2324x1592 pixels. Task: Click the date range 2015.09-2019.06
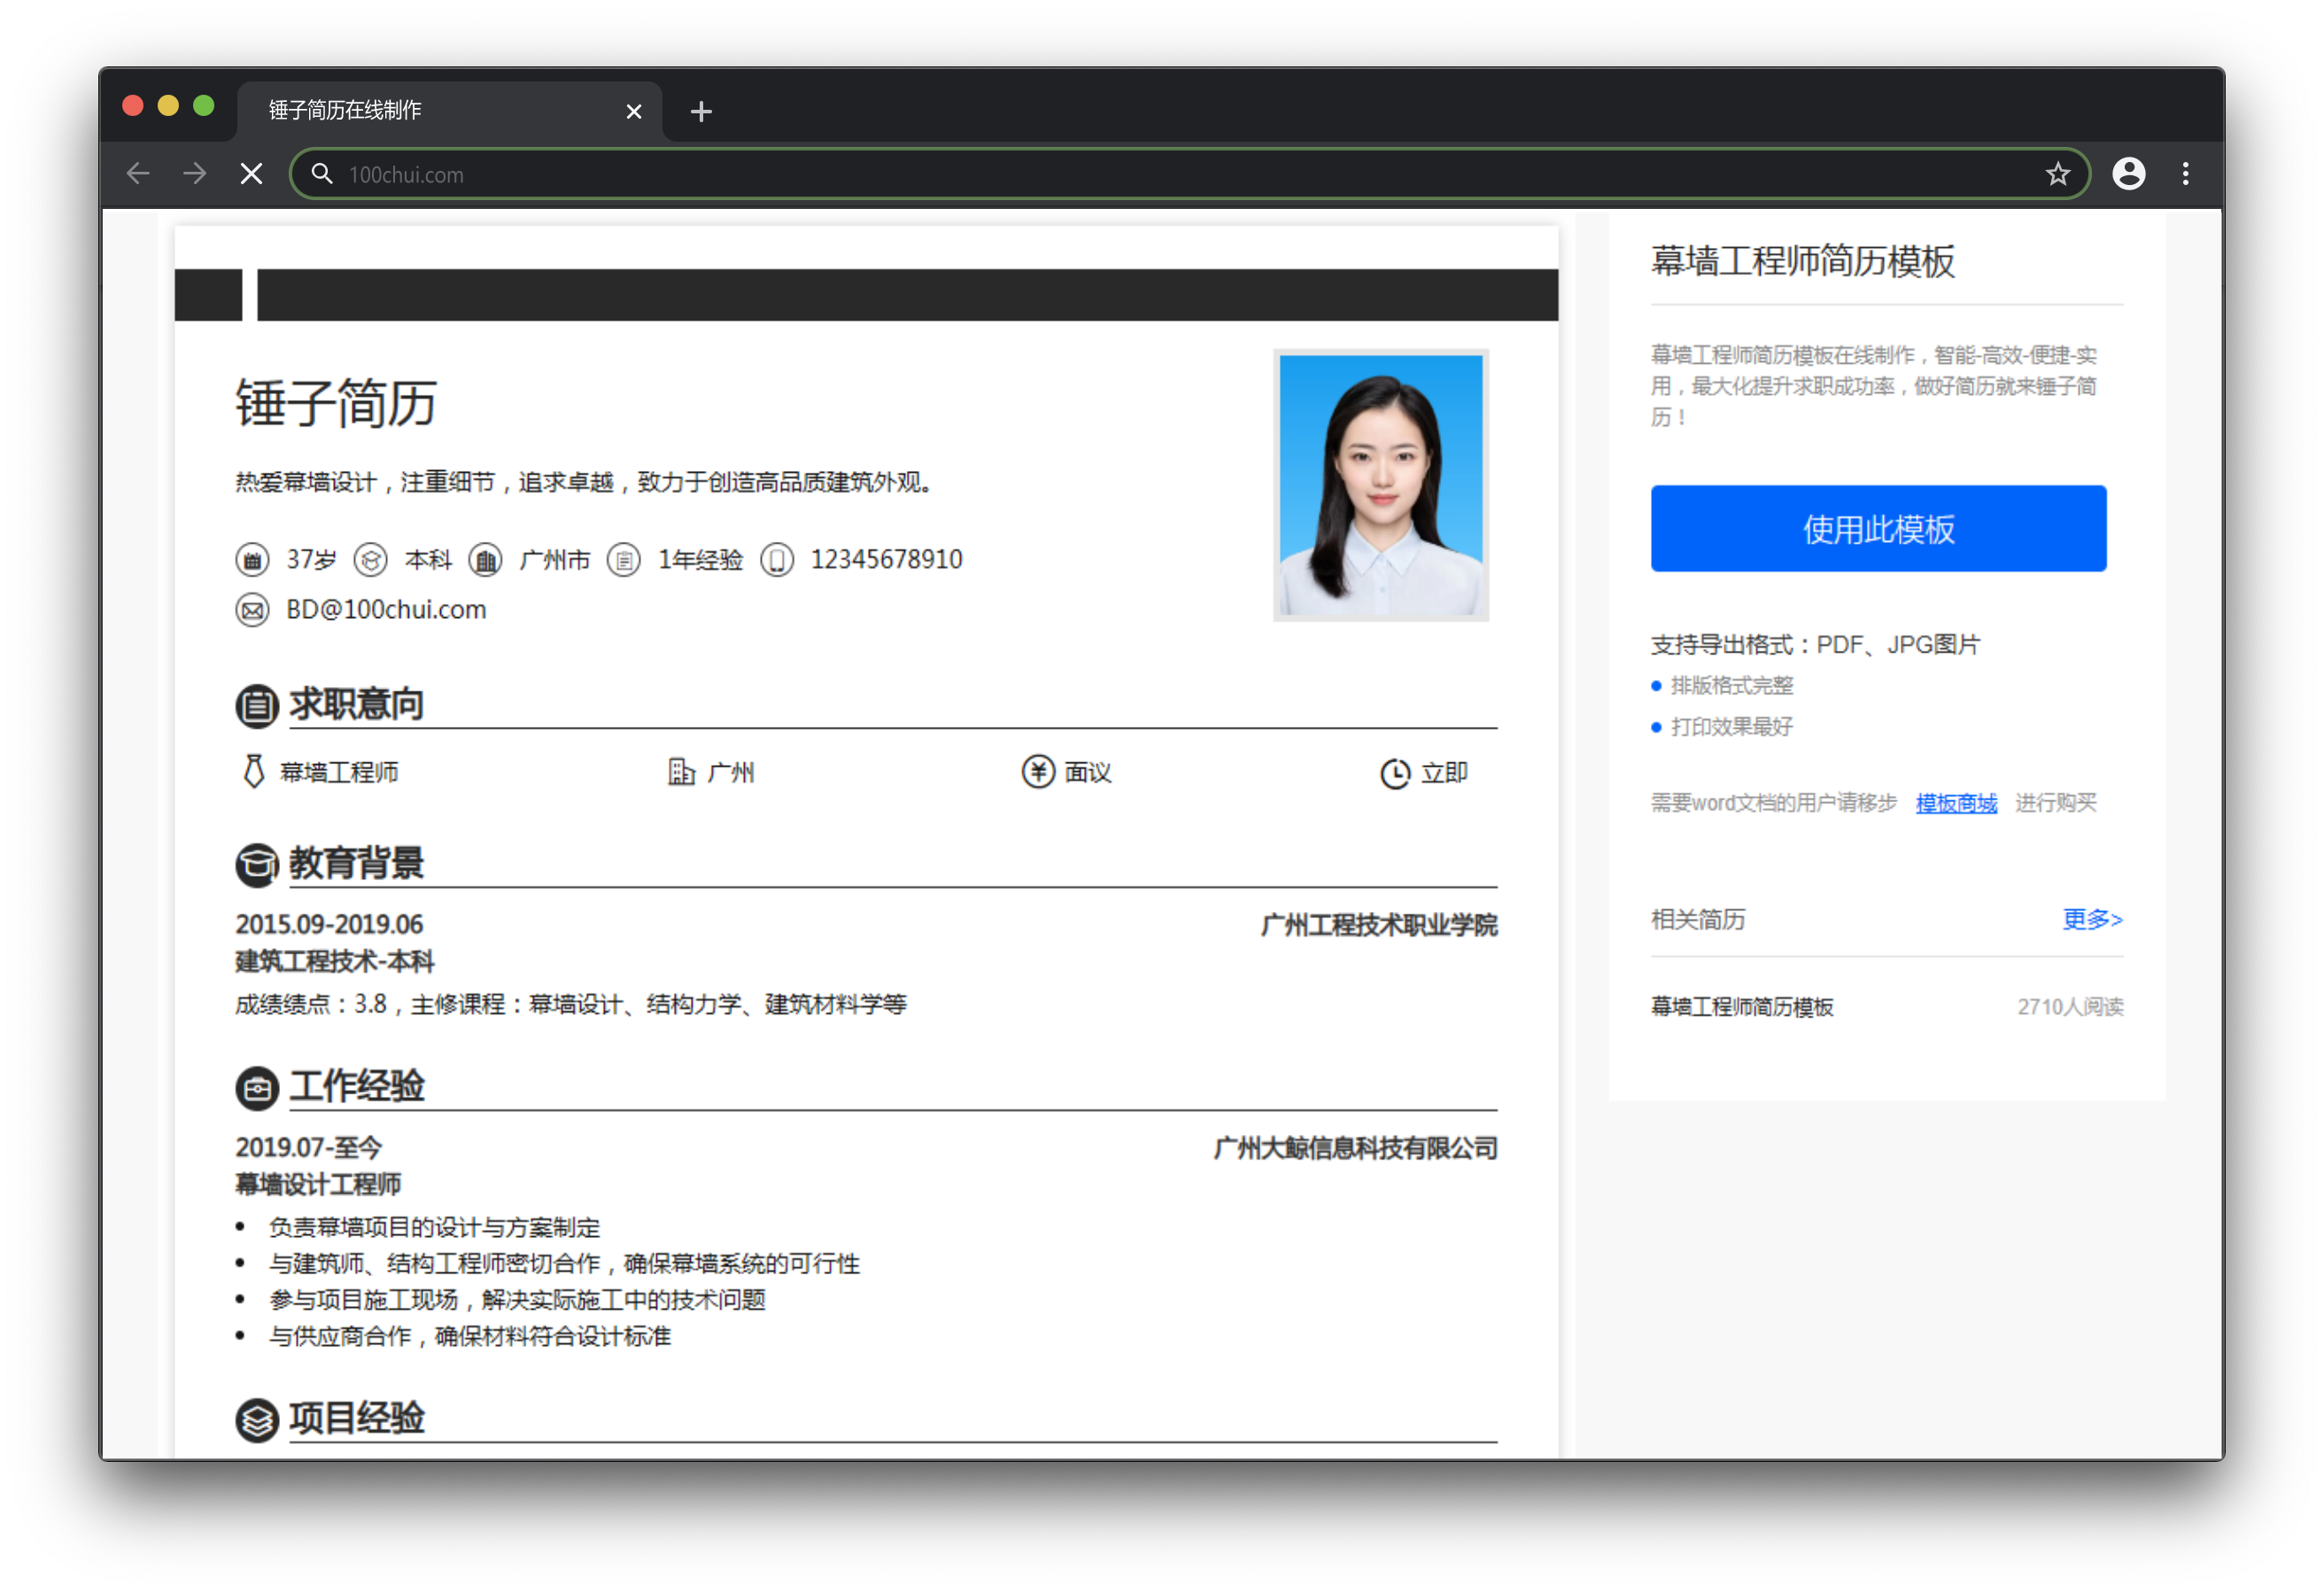point(329,925)
